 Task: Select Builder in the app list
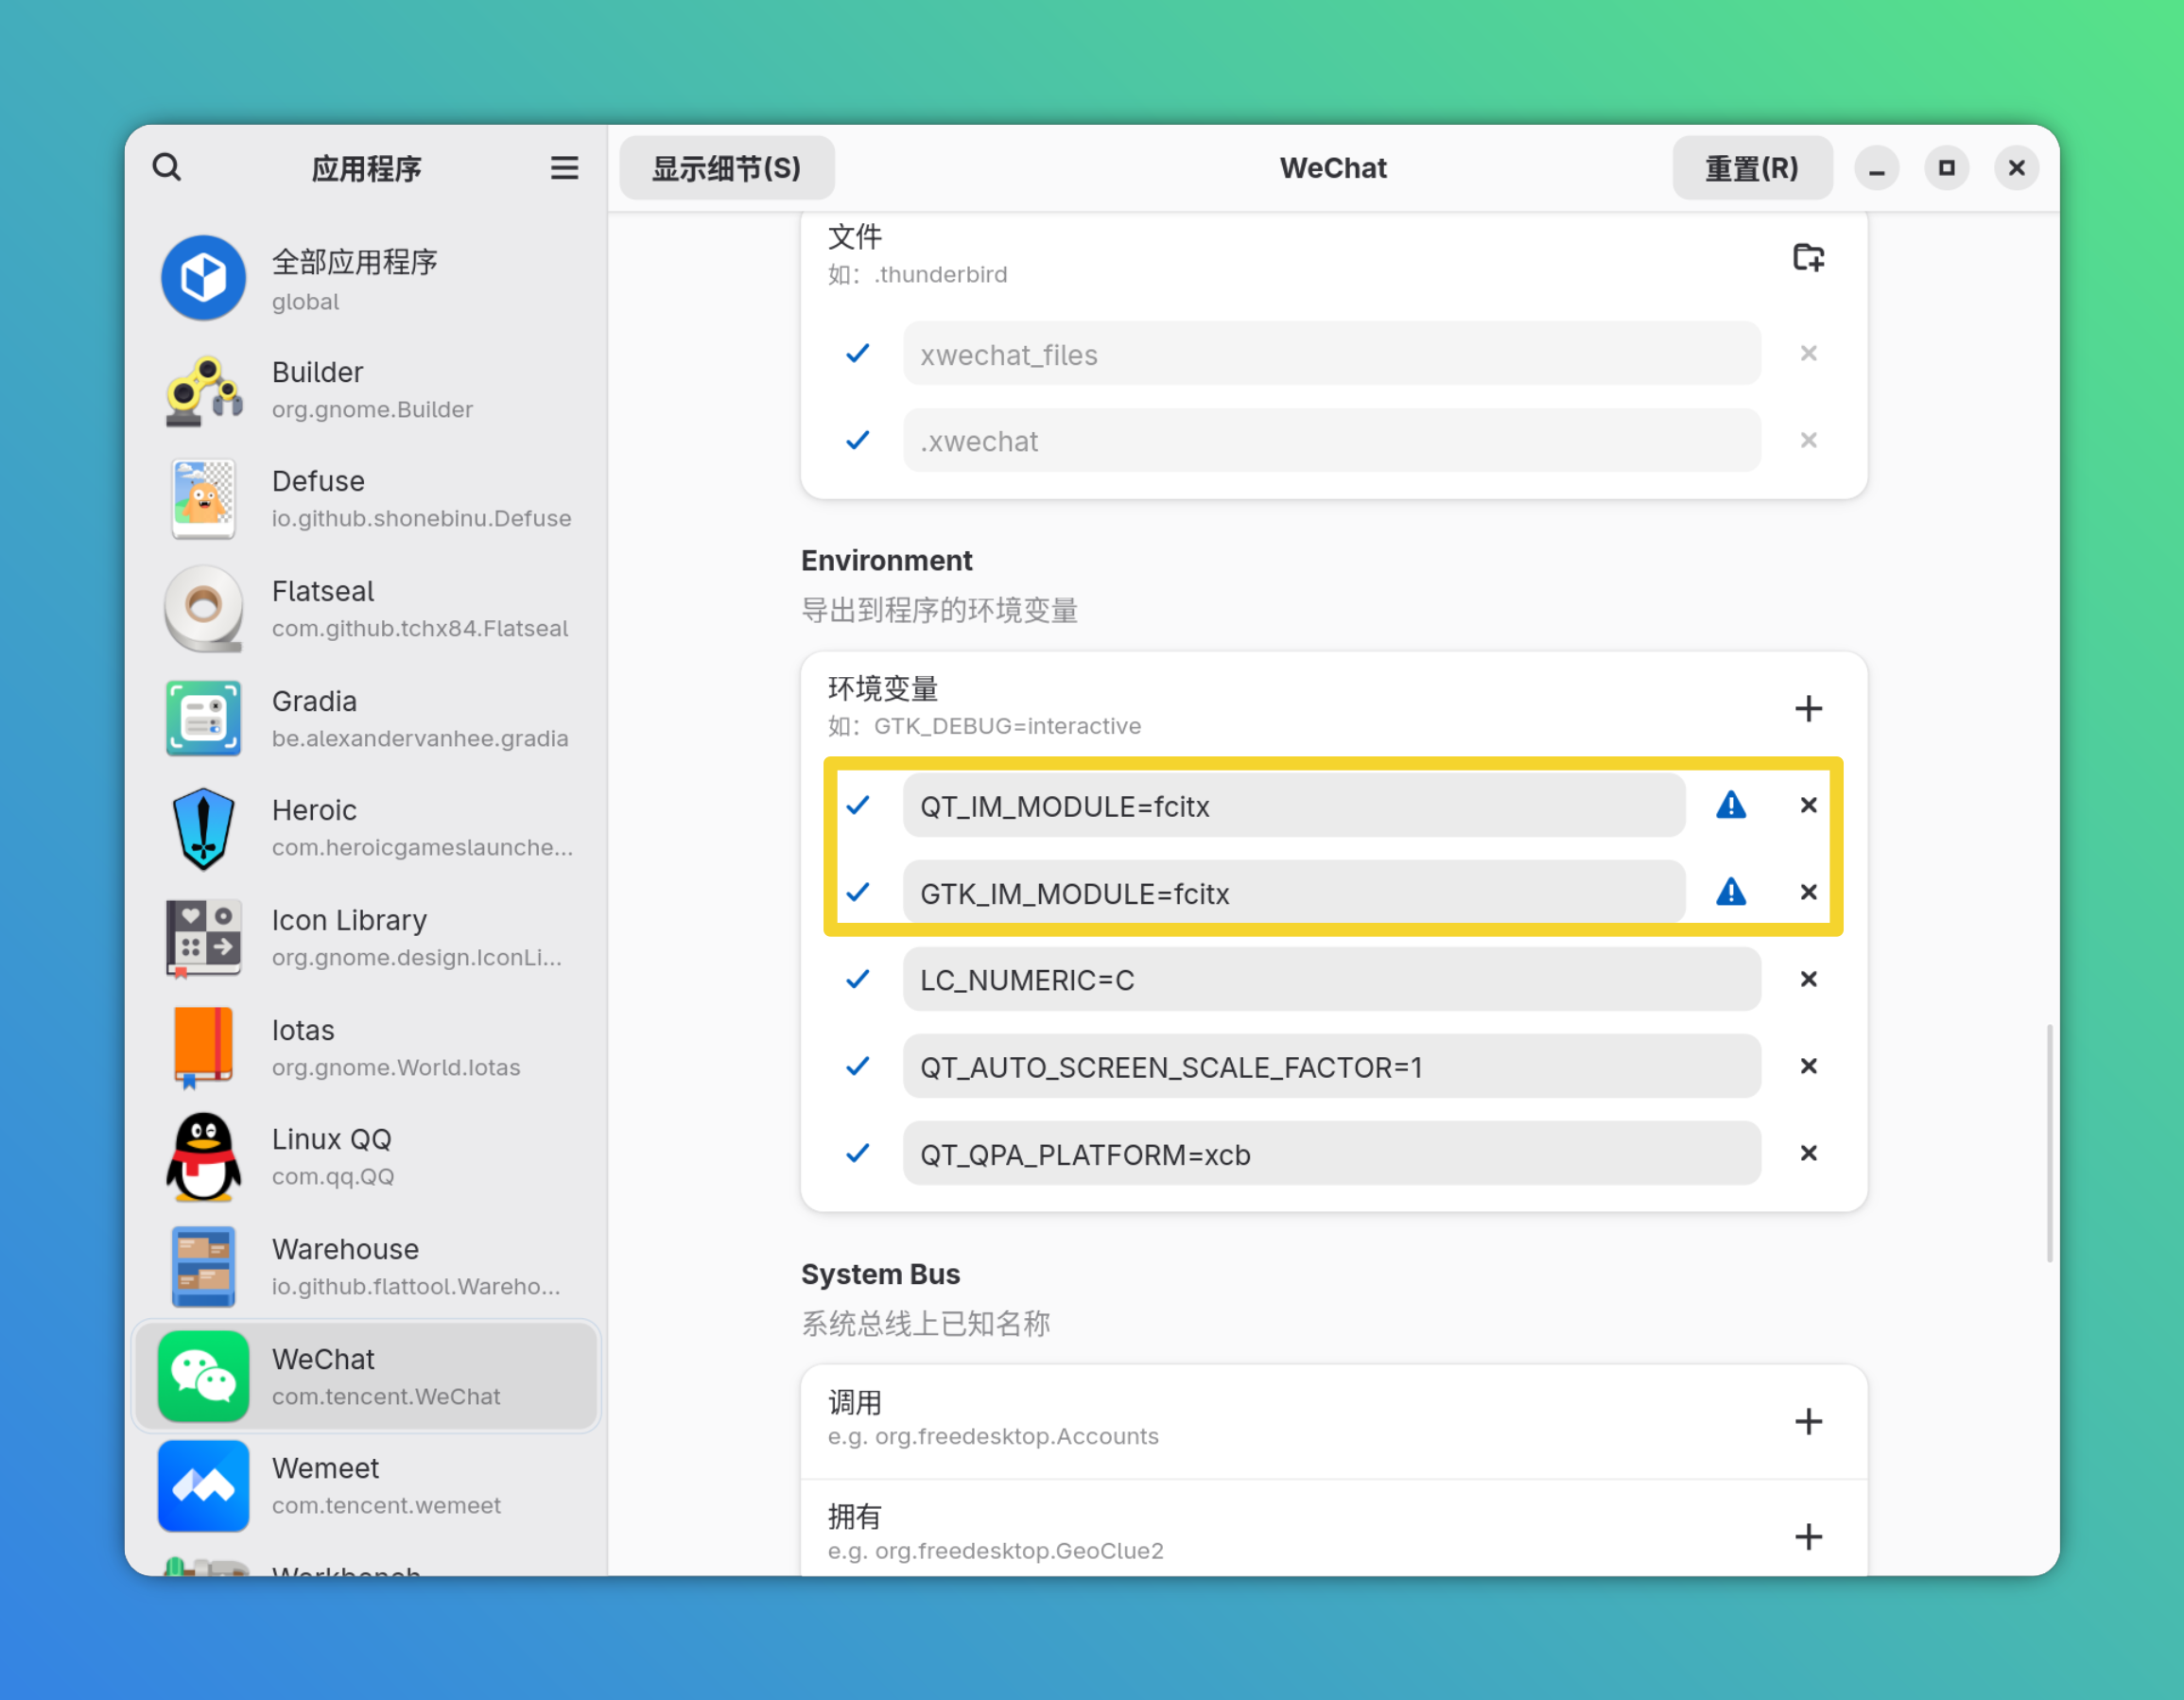click(366, 389)
